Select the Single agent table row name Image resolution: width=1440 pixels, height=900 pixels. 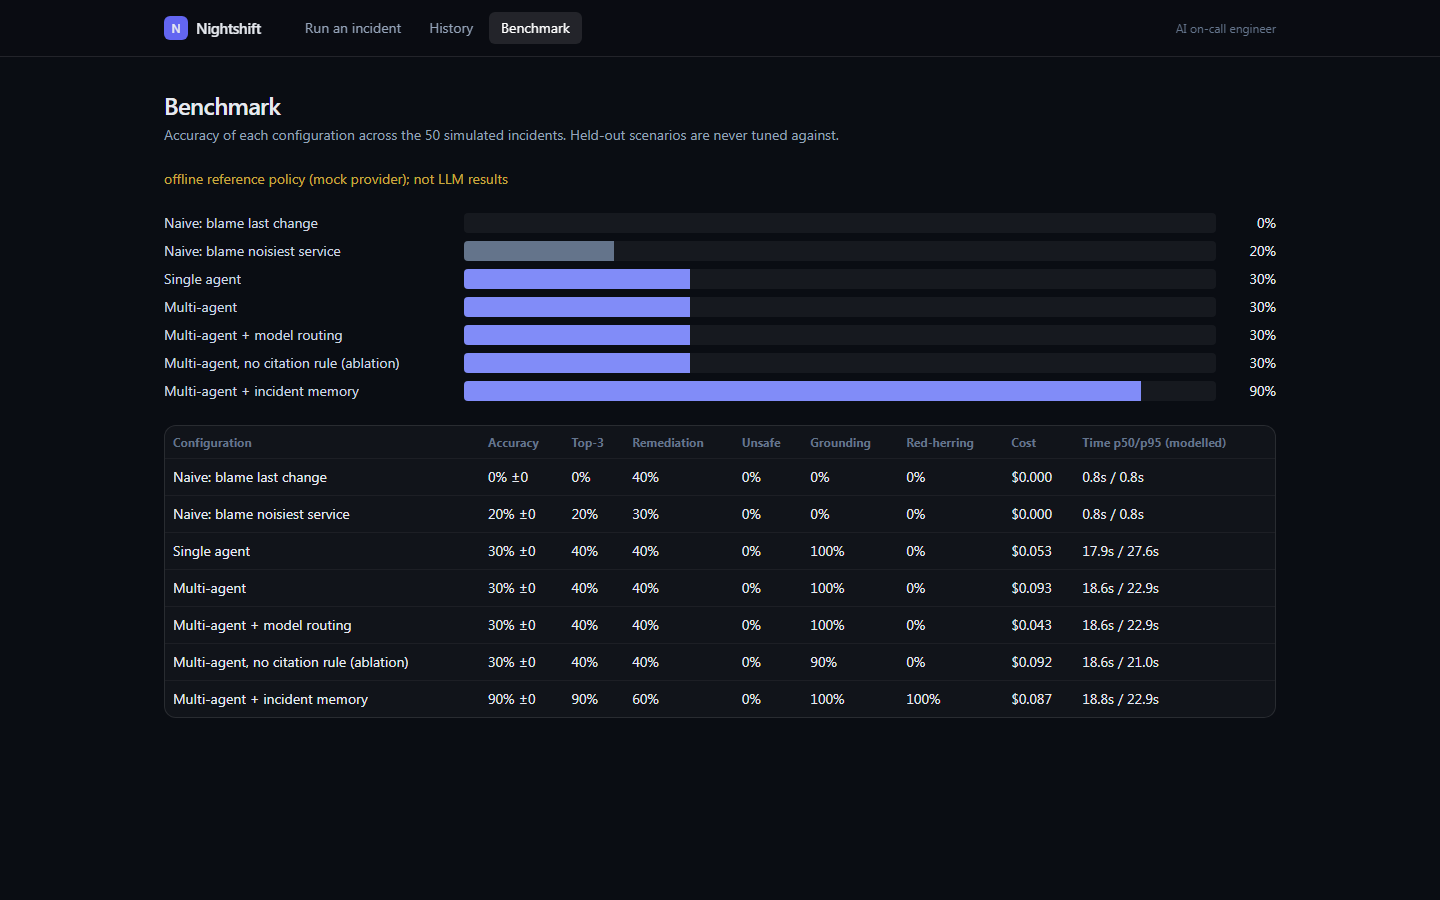pyautogui.click(x=211, y=551)
